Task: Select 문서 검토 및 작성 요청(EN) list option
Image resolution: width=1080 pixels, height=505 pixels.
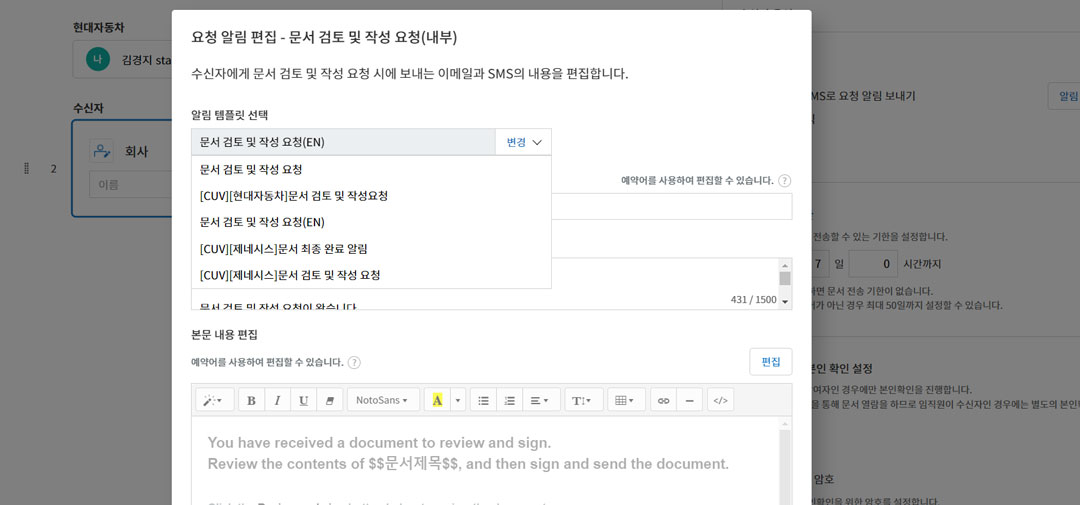Action: [371, 222]
